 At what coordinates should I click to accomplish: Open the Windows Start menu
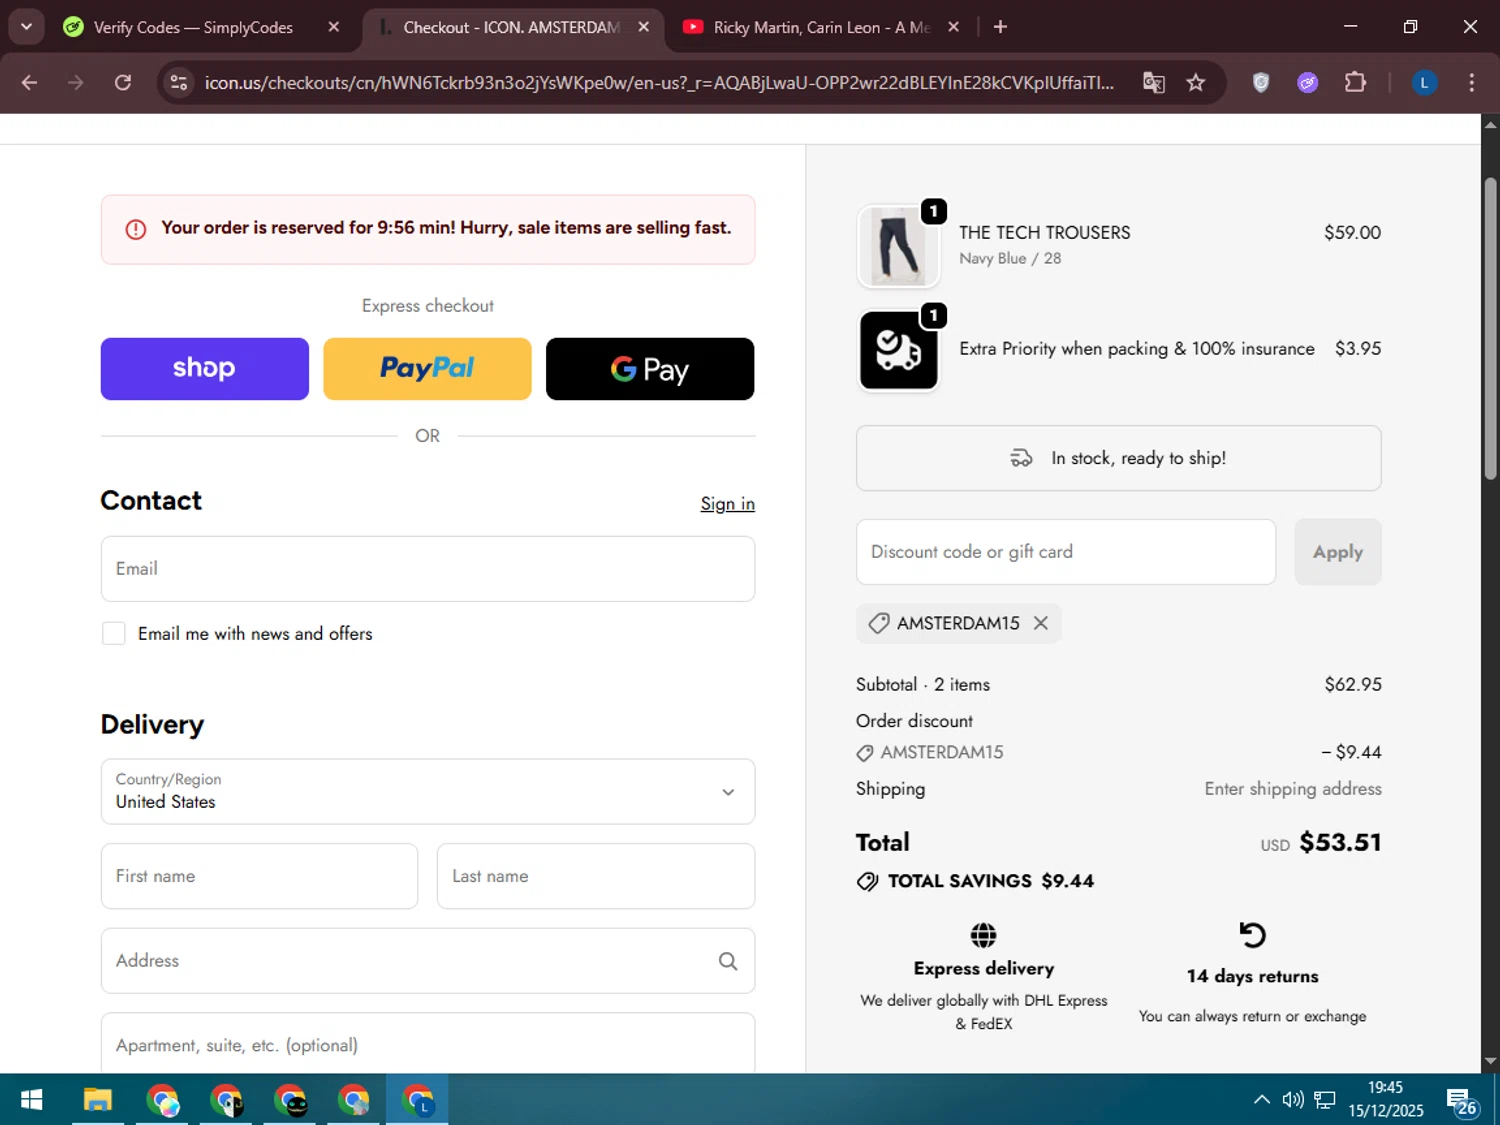coord(31,1100)
